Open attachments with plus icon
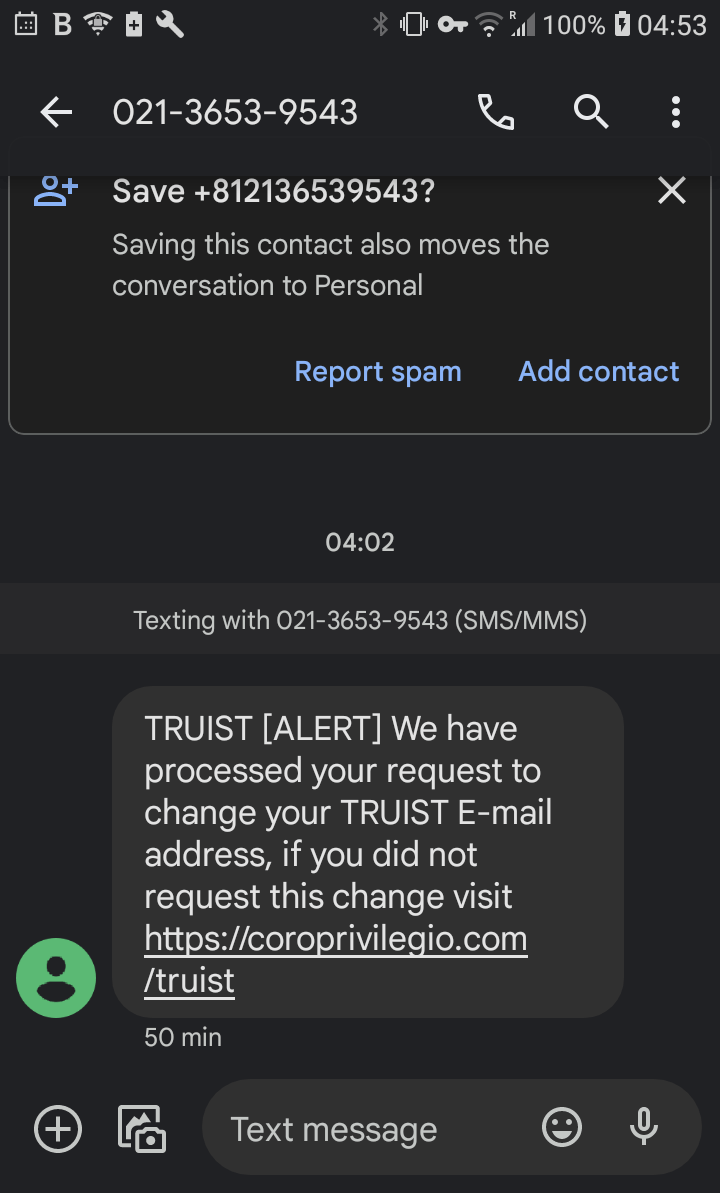The width and height of the screenshot is (720, 1193). point(58,1130)
